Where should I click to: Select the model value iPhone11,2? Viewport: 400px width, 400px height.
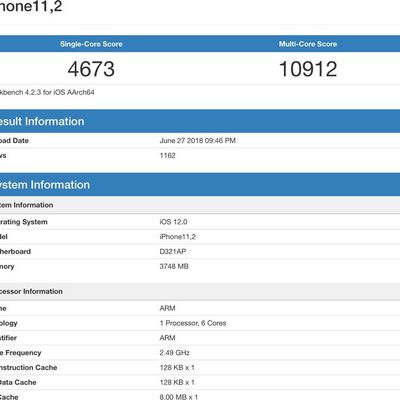click(177, 237)
